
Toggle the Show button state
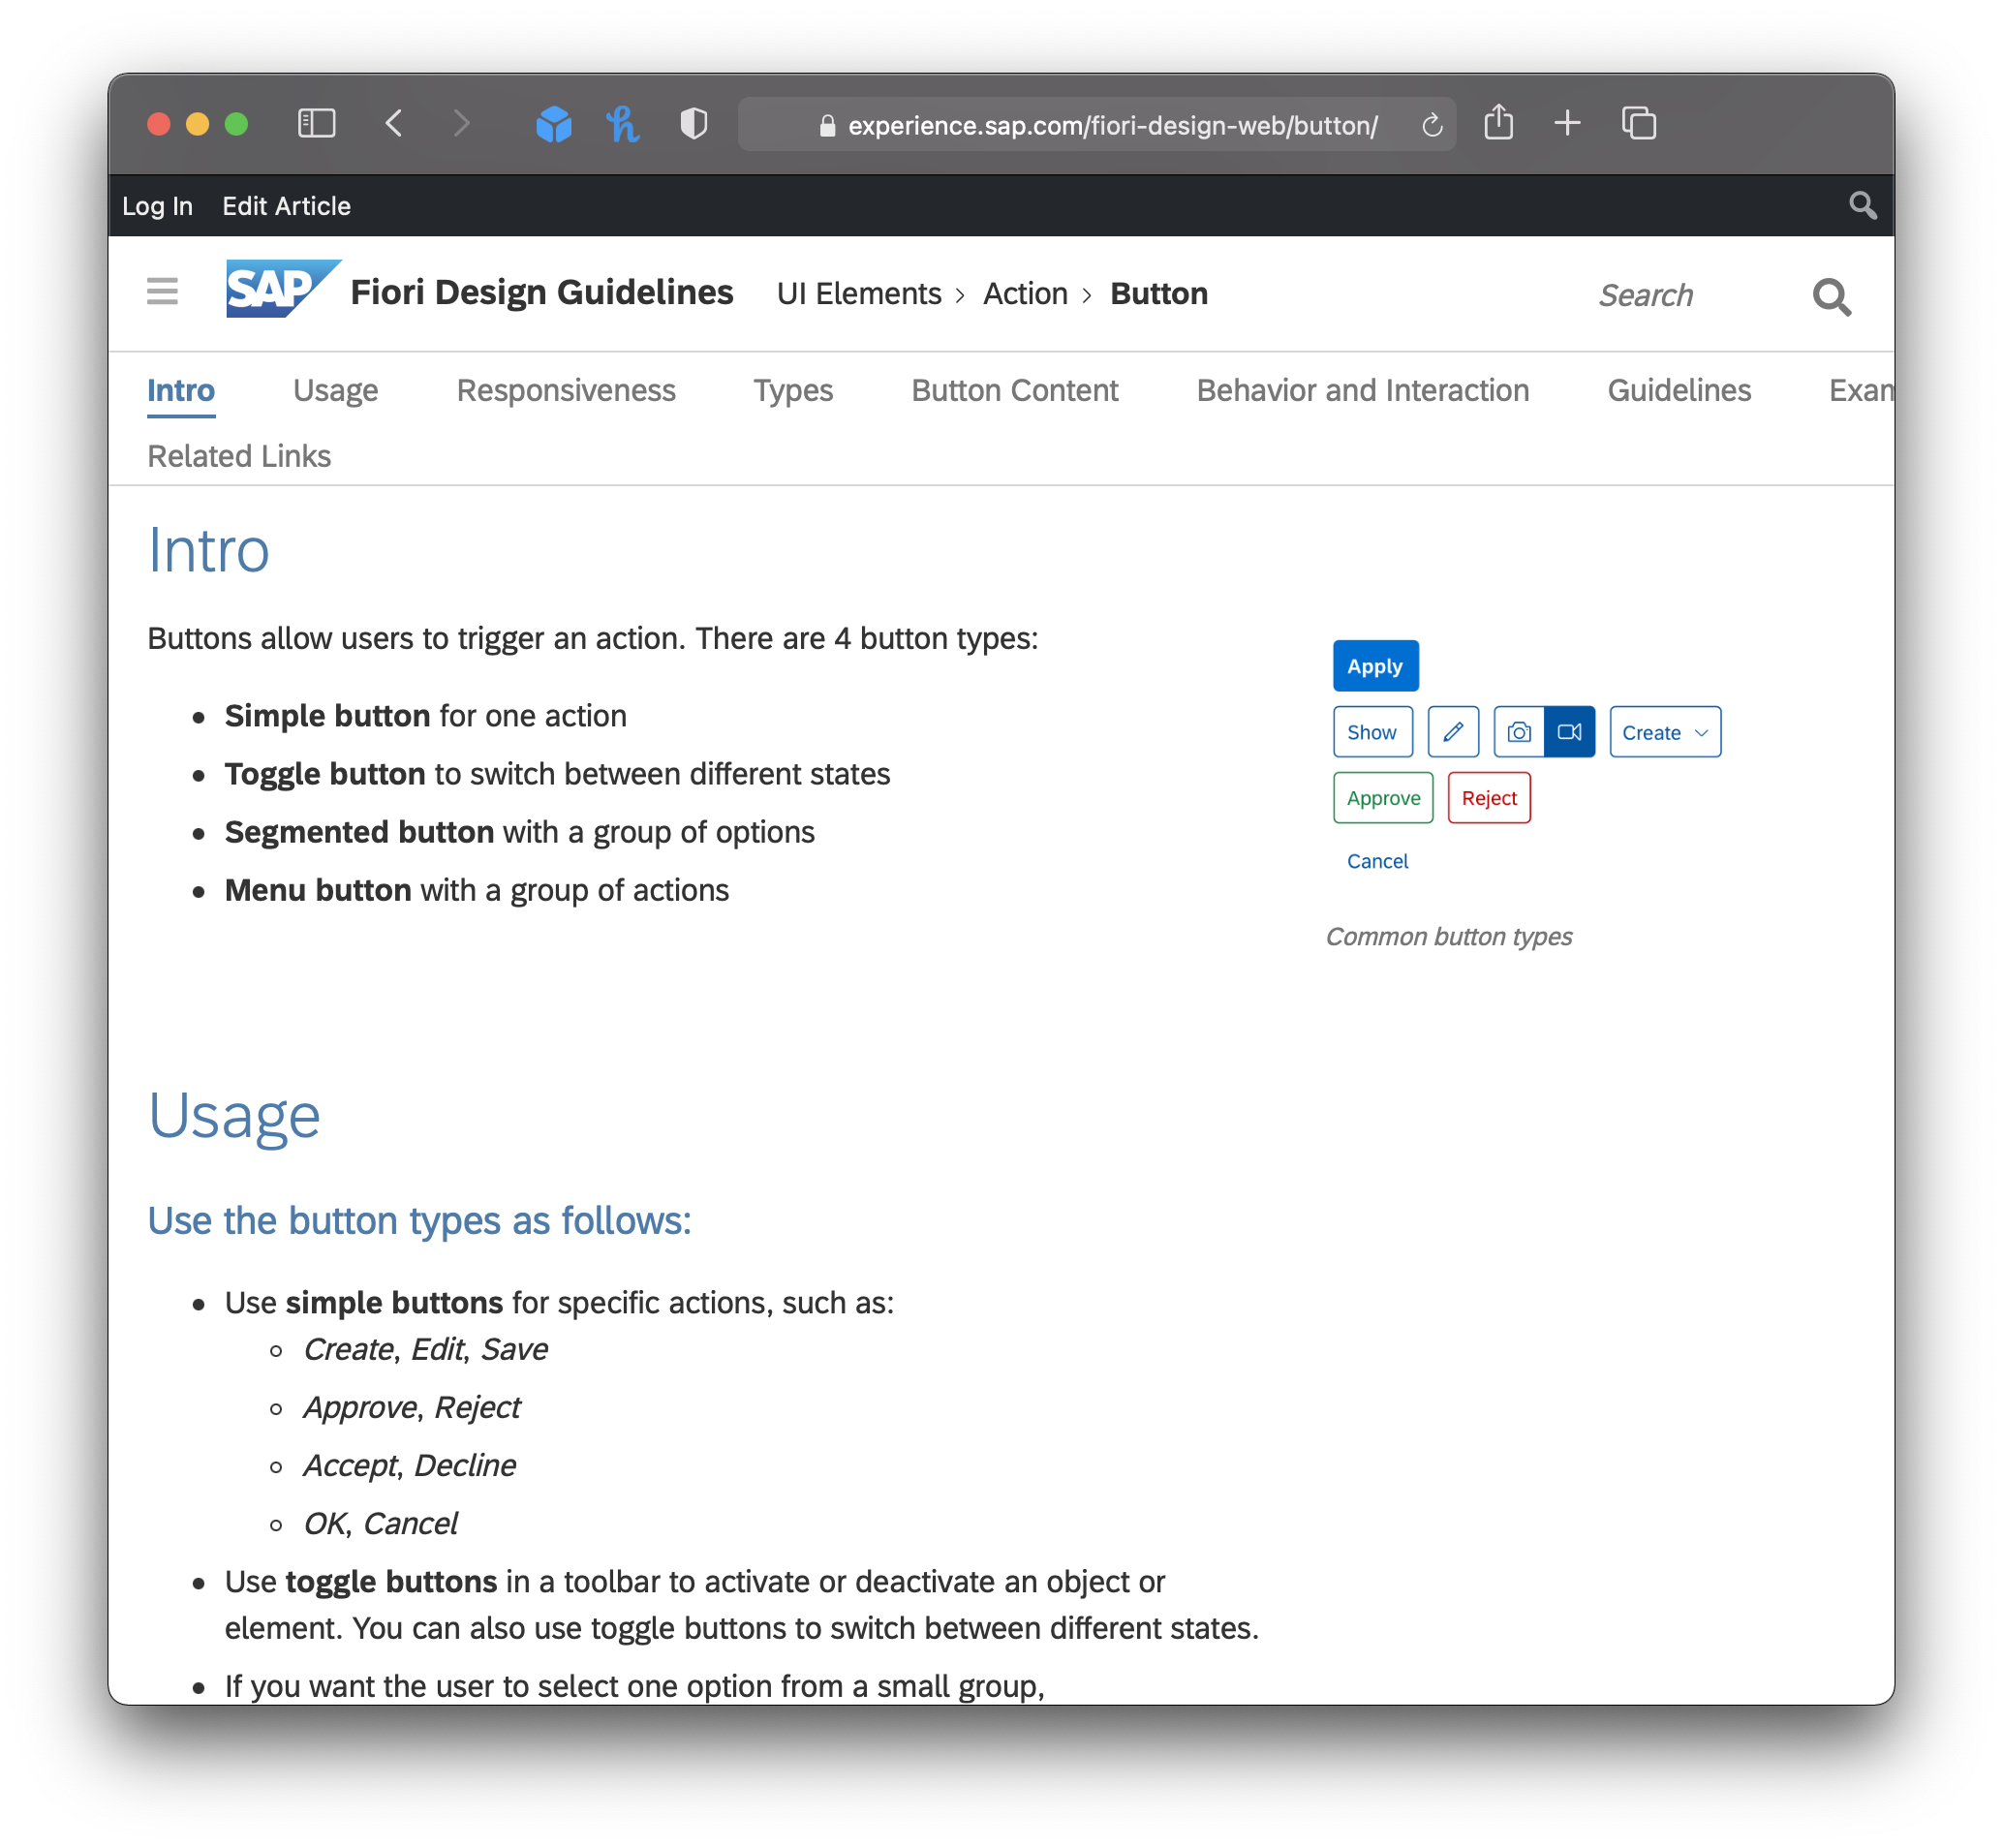[x=1372, y=731]
